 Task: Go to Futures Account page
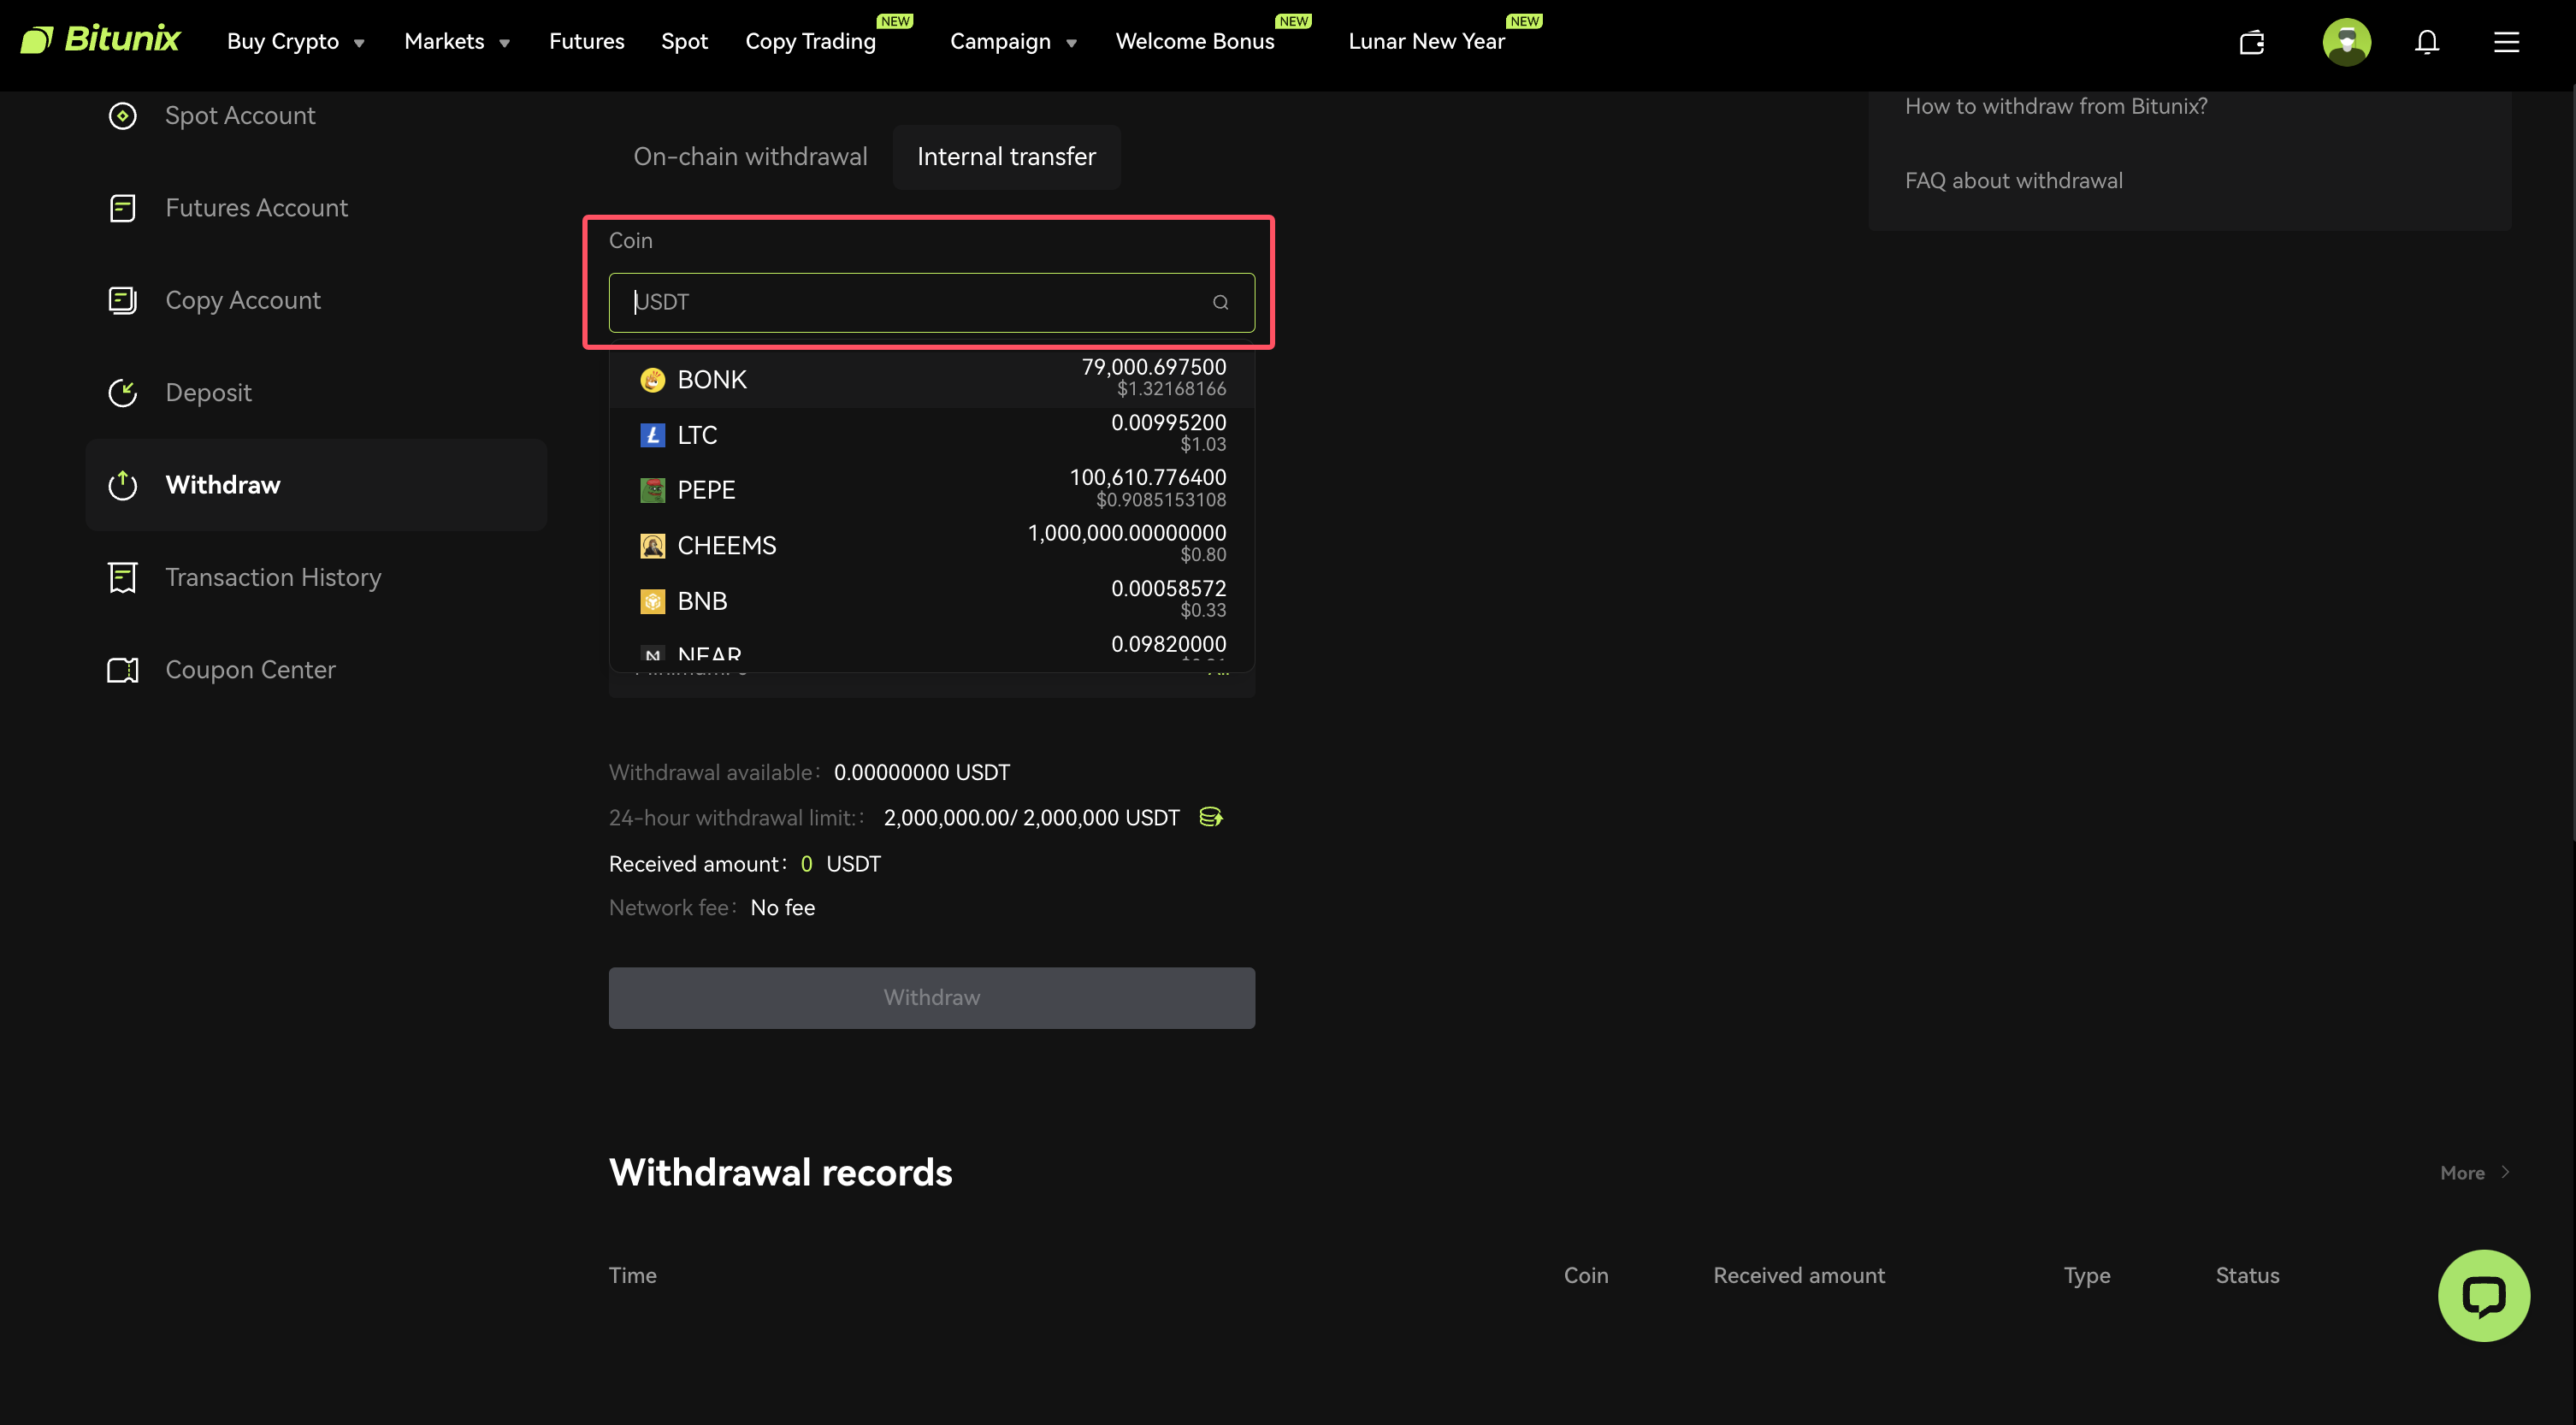click(256, 208)
